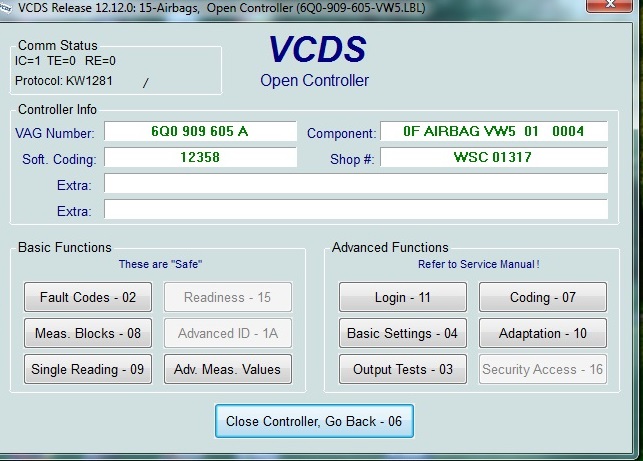This screenshot has width=643, height=461.
Task: Click the 'These are "Safe"' text
Action: pos(160,264)
